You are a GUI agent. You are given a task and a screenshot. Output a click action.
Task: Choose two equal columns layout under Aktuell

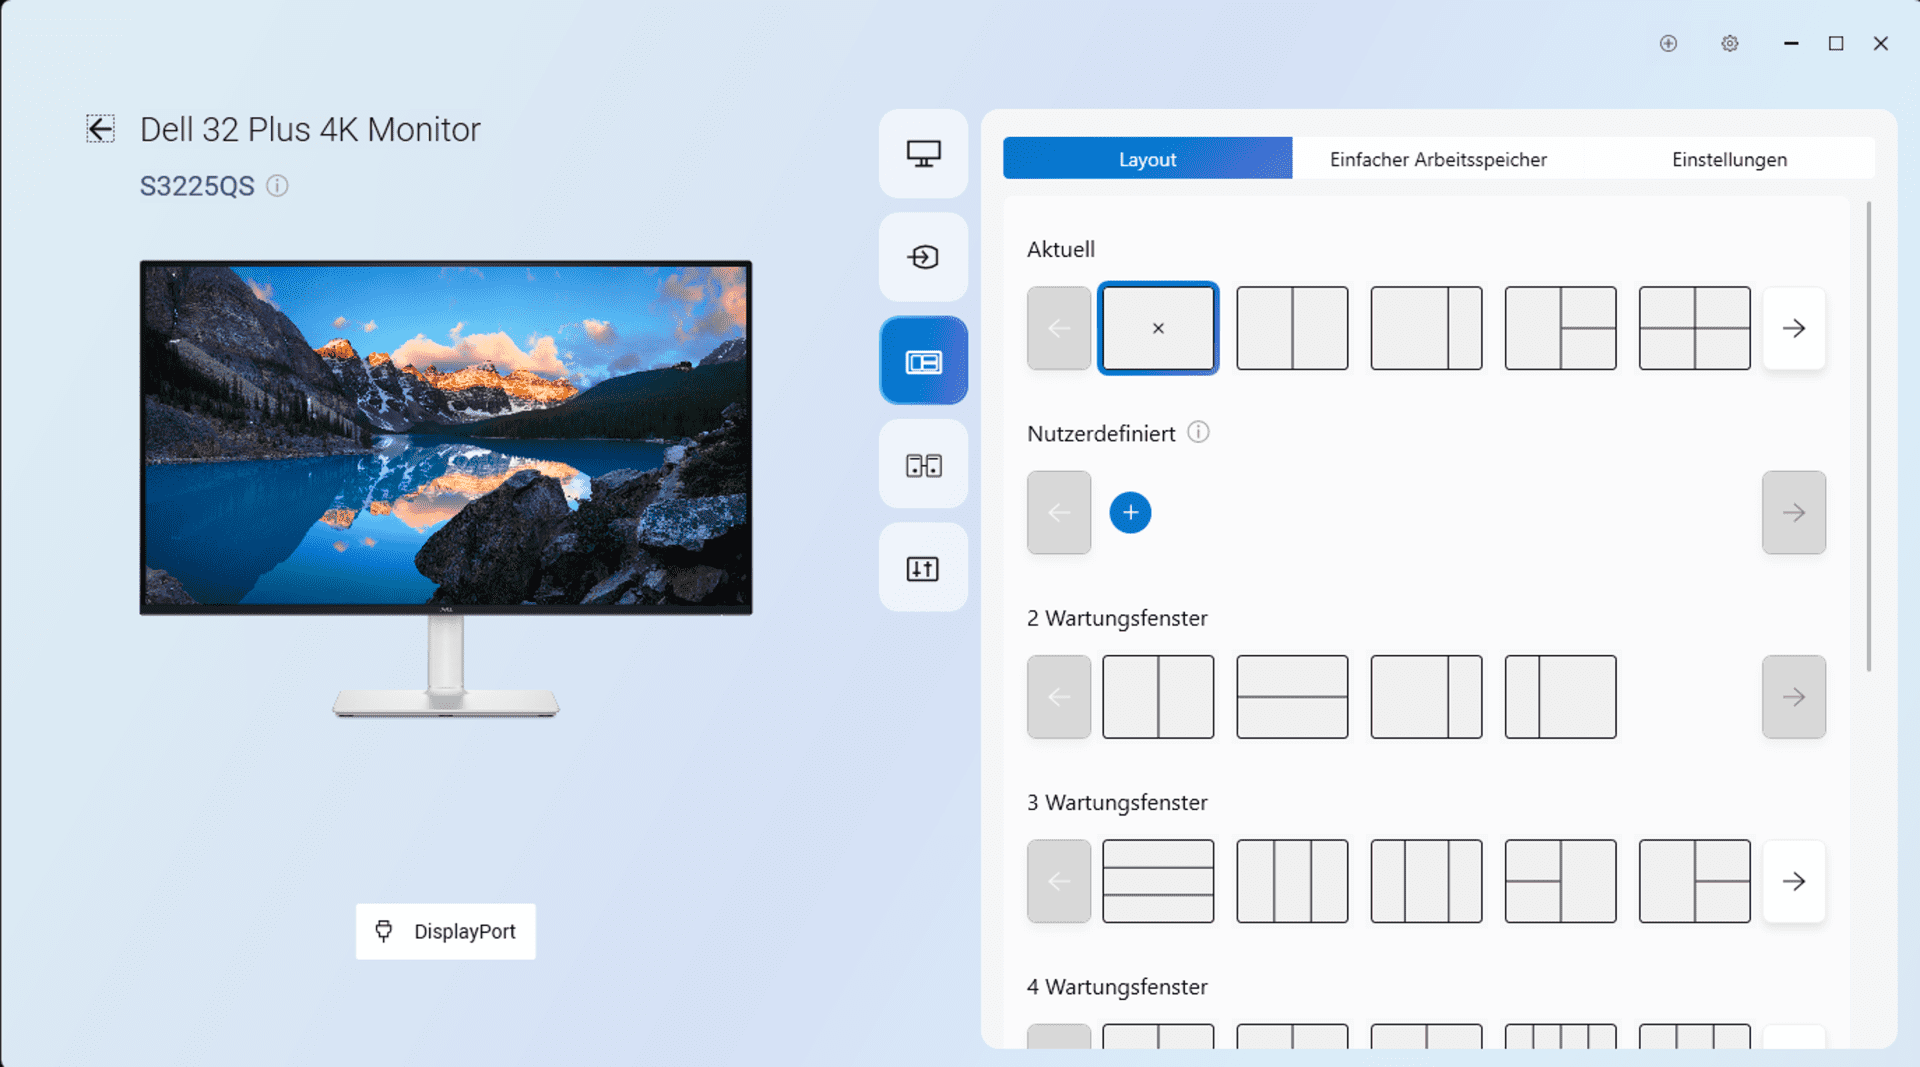(x=1292, y=328)
